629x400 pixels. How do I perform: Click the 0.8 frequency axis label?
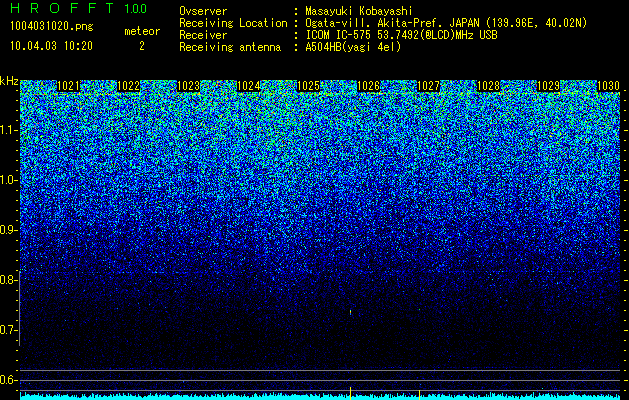tap(8, 280)
